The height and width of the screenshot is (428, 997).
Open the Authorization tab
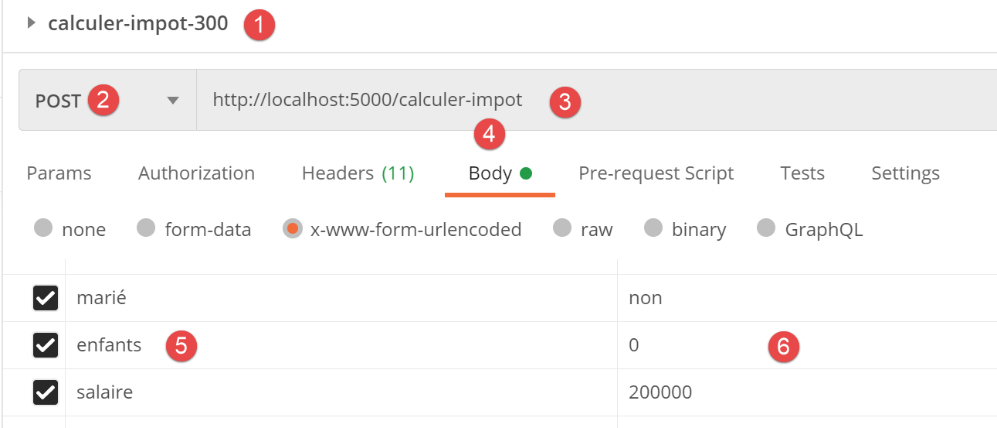coord(196,173)
